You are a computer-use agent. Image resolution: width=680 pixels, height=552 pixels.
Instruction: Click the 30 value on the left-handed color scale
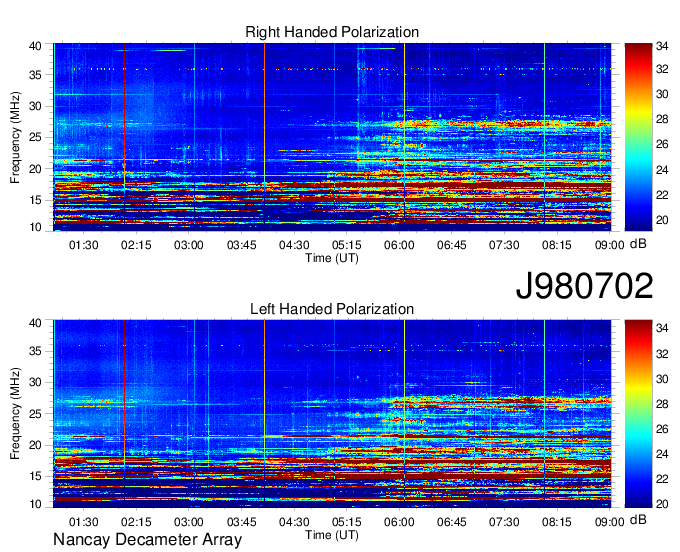pos(662,379)
